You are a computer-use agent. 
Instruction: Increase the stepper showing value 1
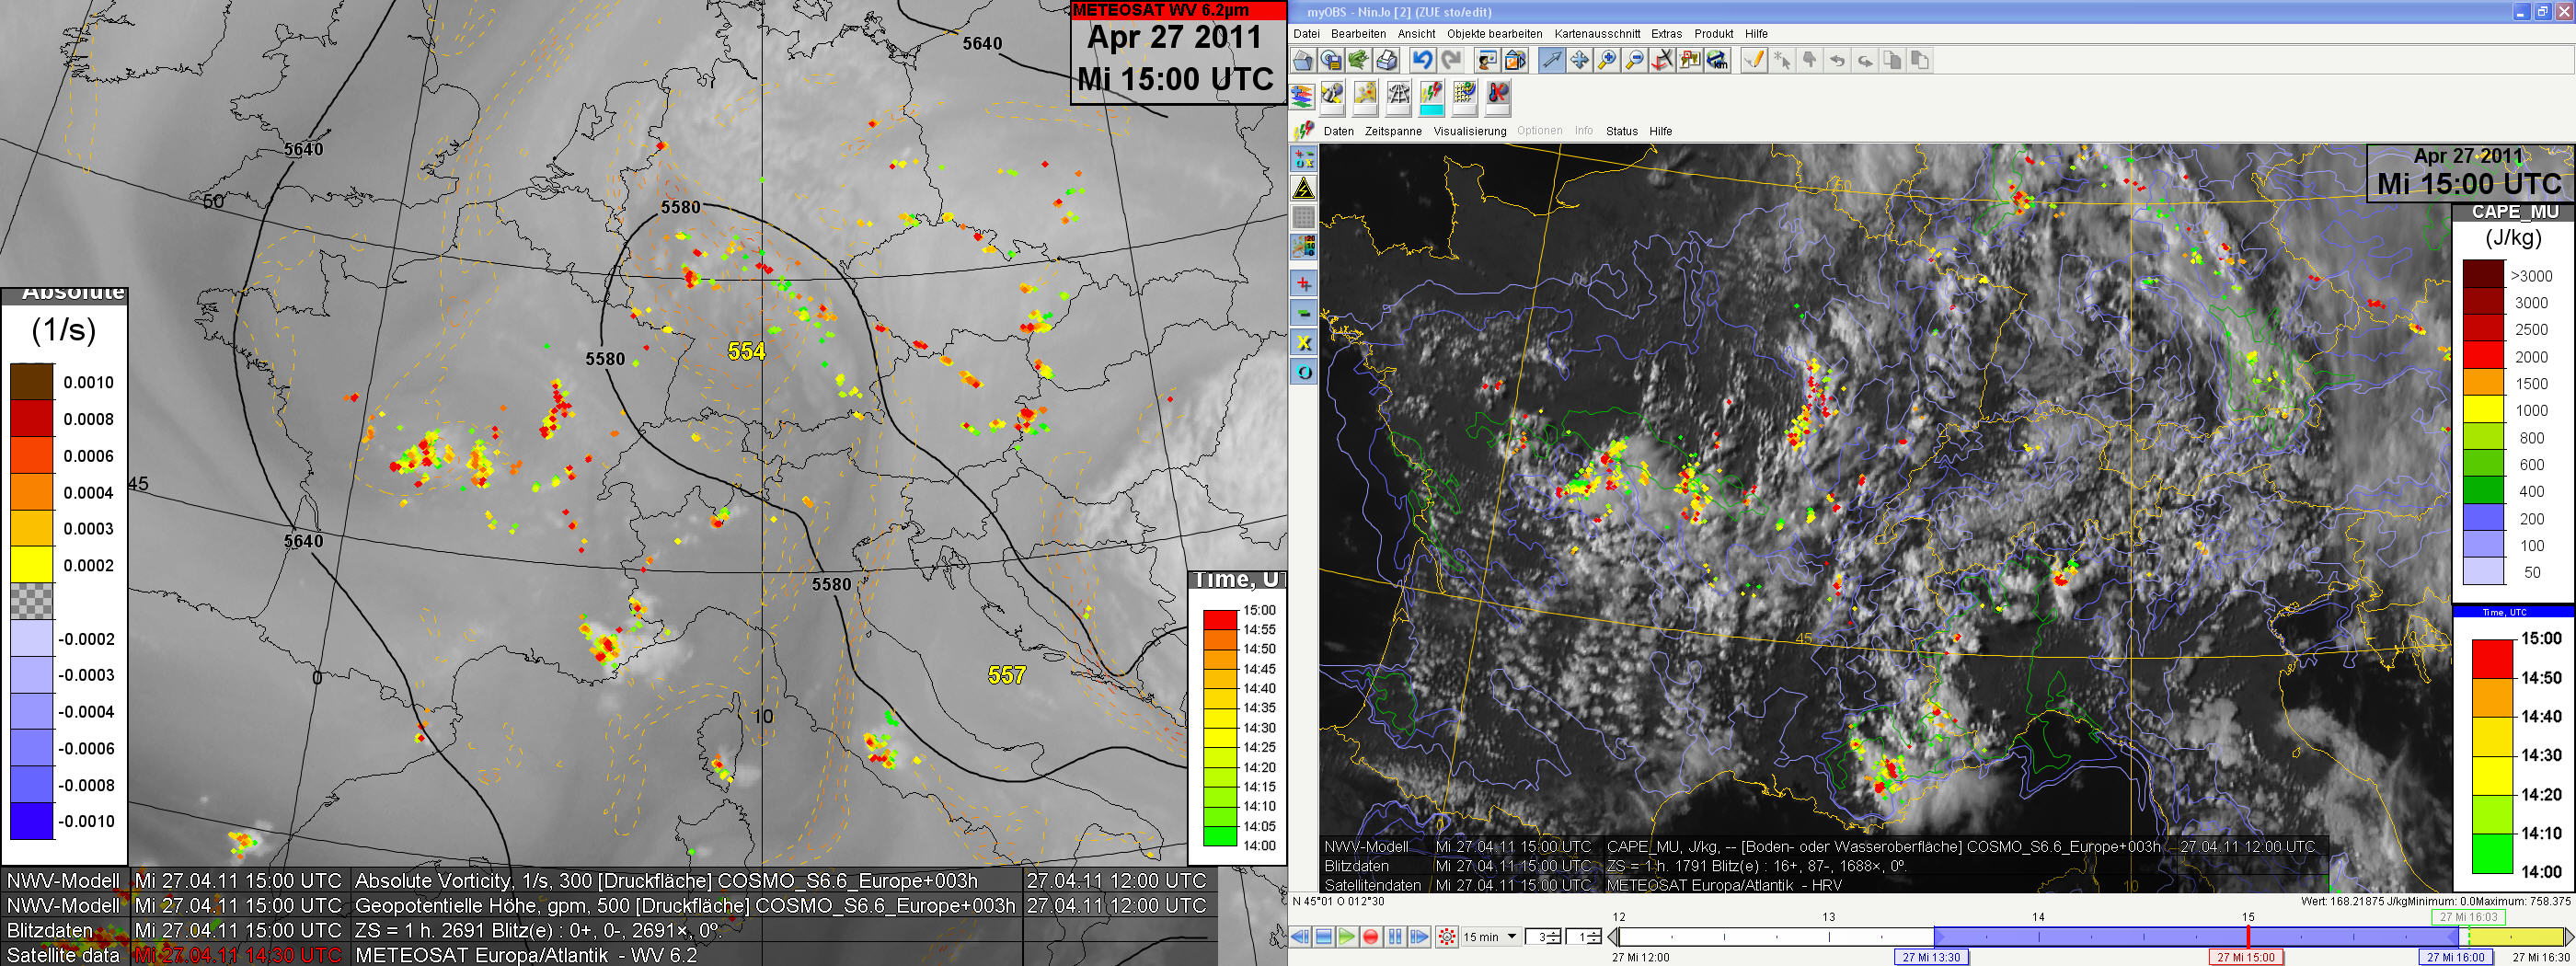tap(1594, 933)
